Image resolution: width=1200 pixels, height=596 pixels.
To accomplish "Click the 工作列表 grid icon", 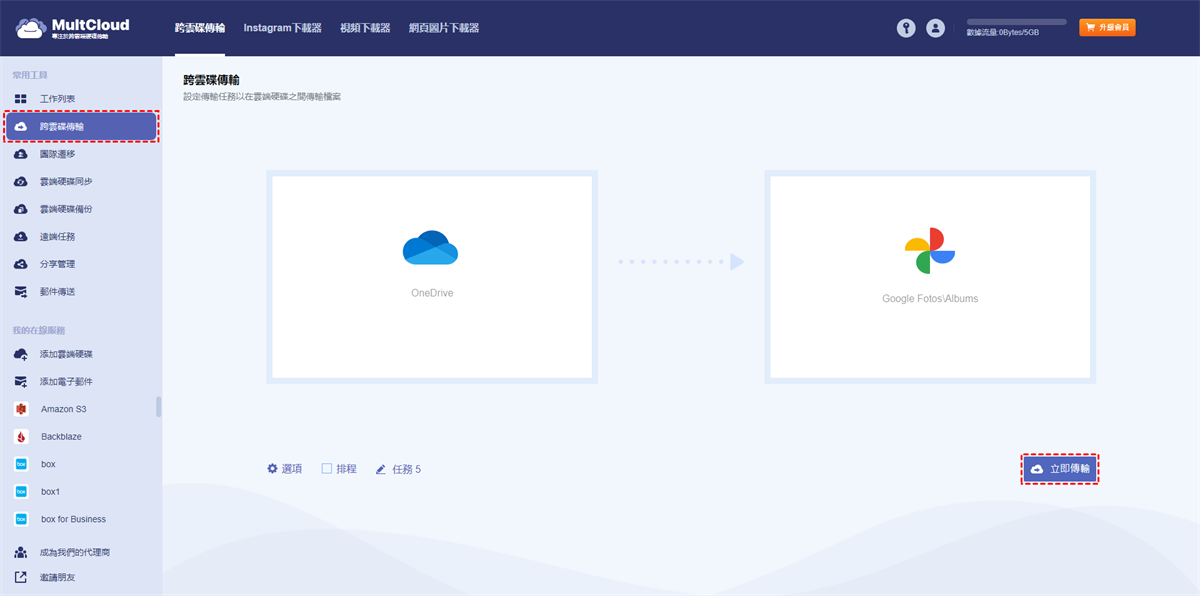I will coord(21,99).
